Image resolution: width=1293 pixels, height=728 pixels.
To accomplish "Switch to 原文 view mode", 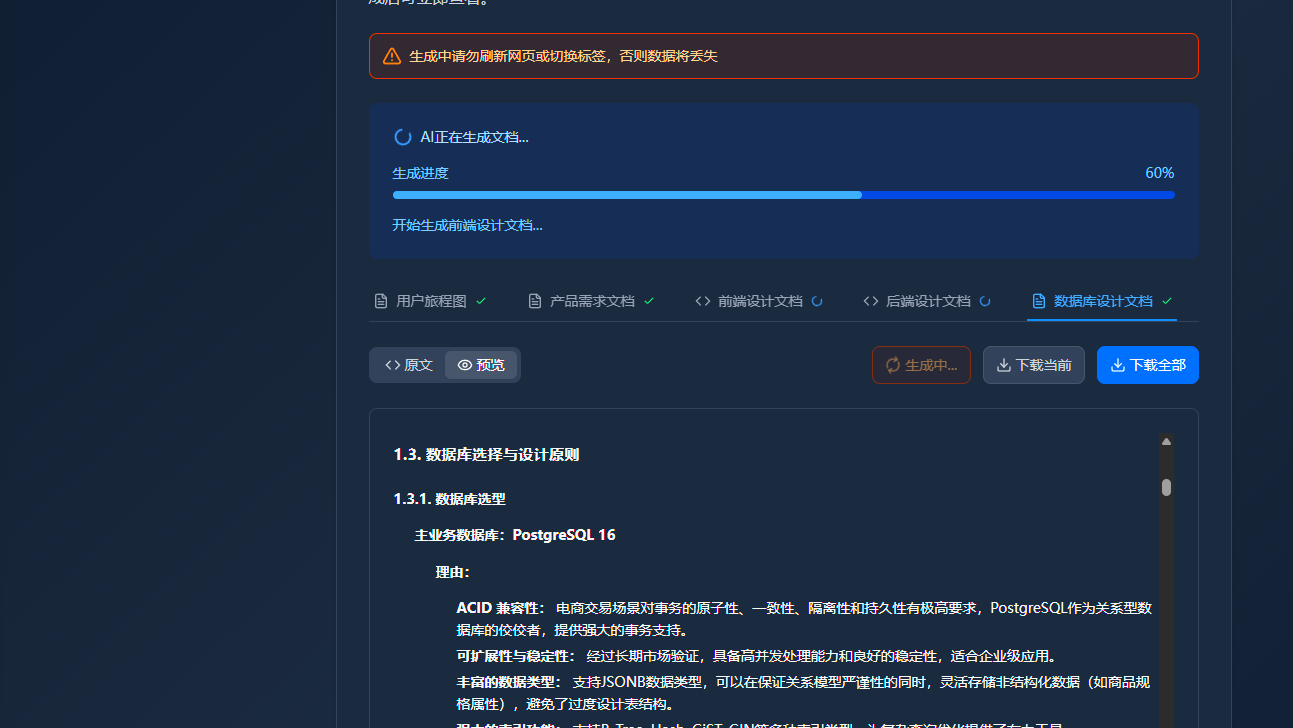I will click(406, 365).
